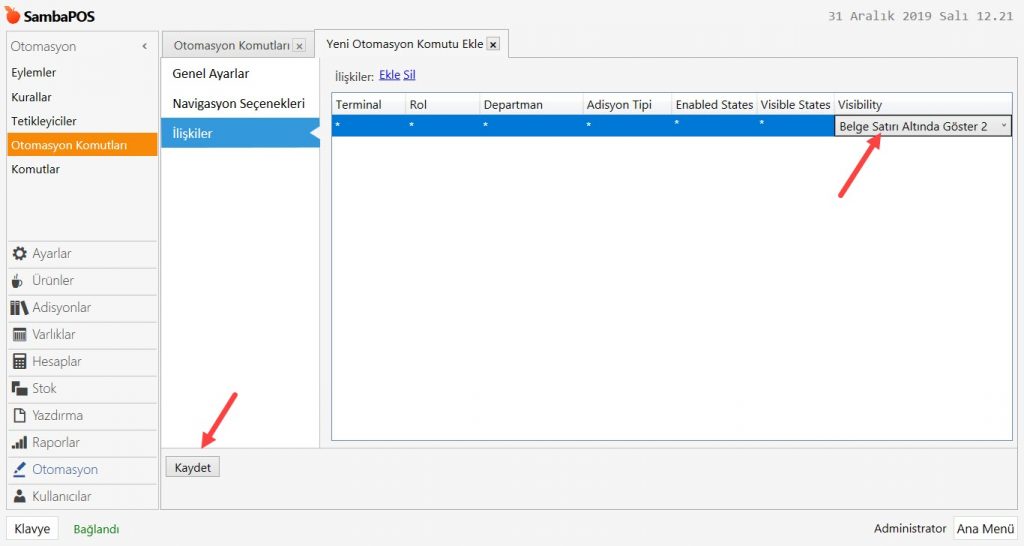Click the Hesaplar calculator icon

(19, 362)
